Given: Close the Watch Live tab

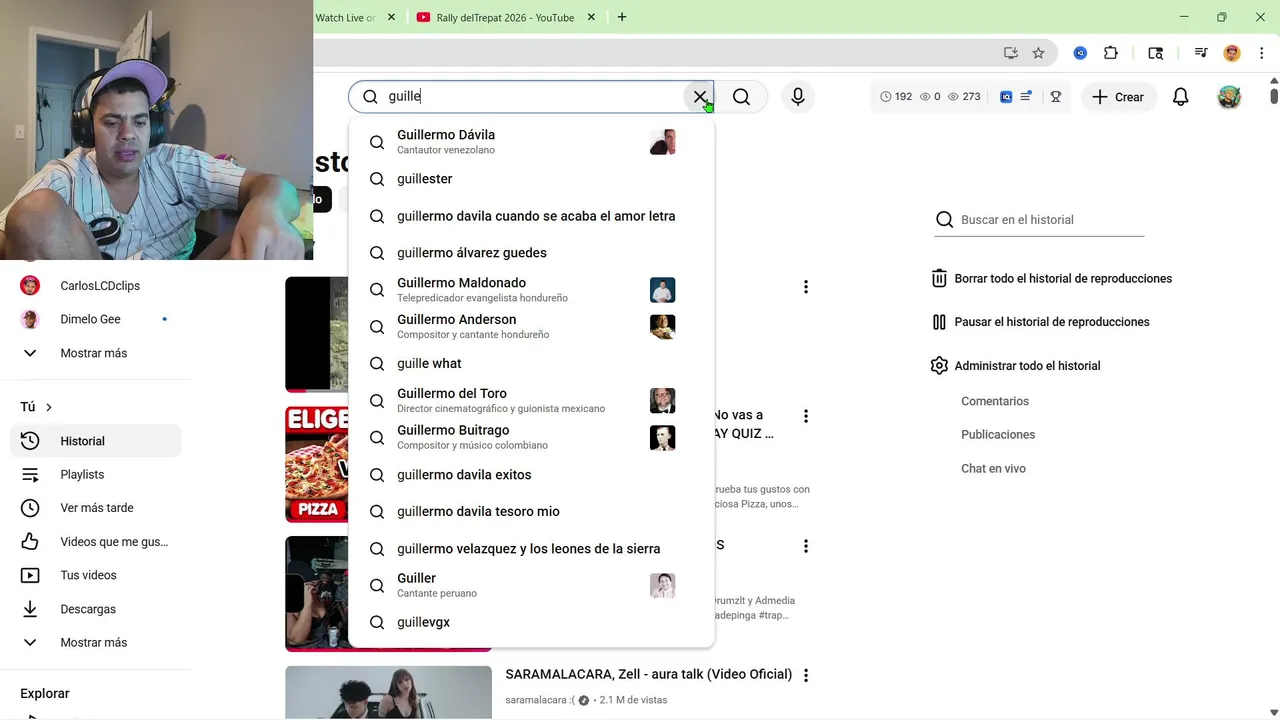Looking at the screenshot, I should pyautogui.click(x=391, y=17).
